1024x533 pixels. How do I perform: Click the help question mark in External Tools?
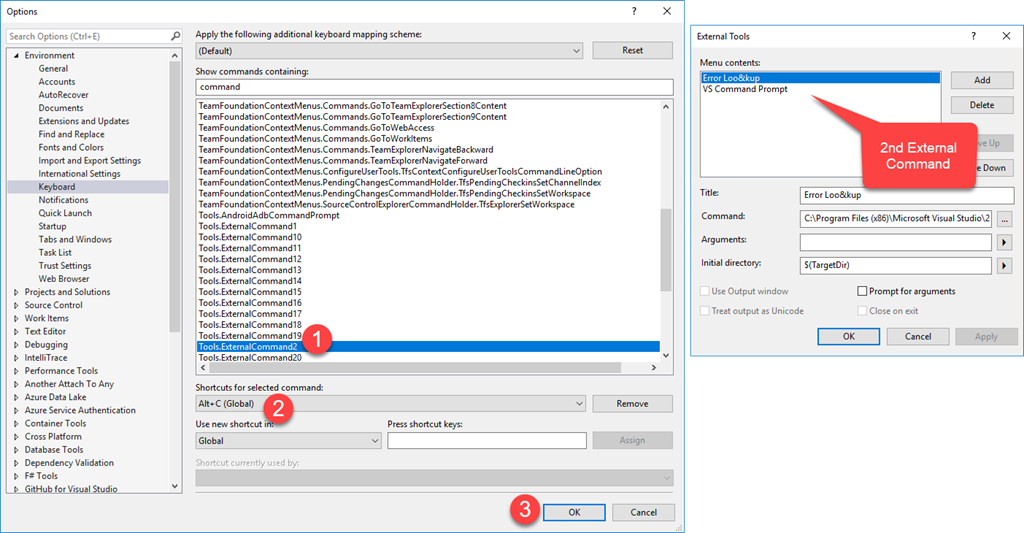pyautogui.click(x=974, y=36)
